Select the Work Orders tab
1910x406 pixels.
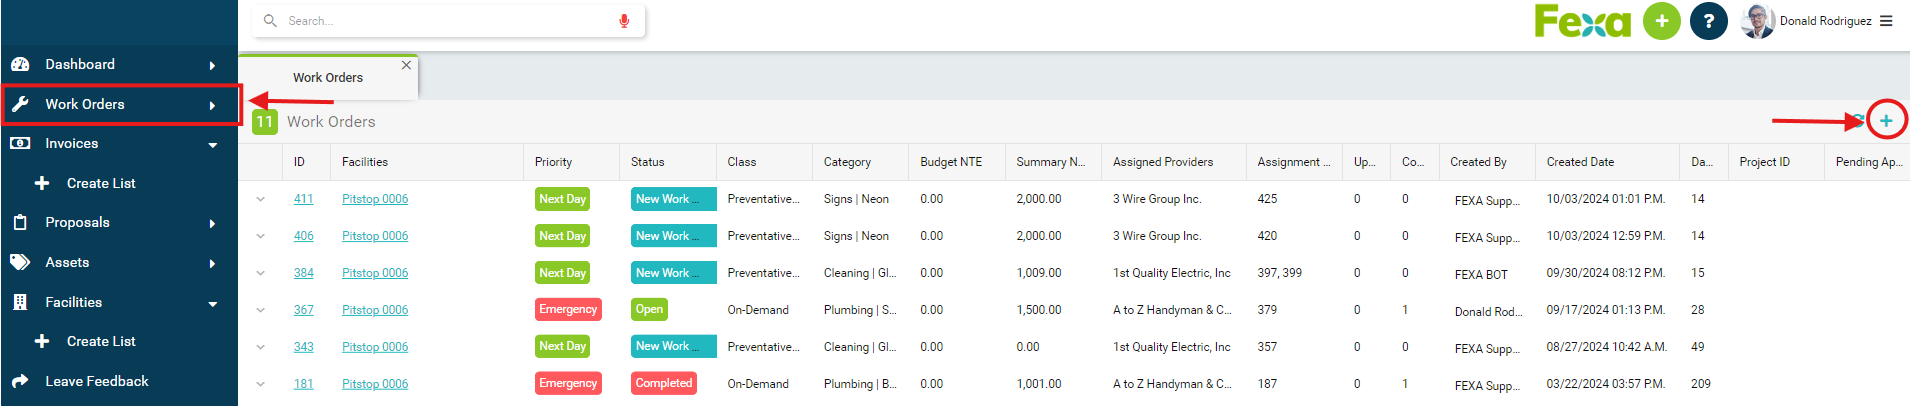pos(328,78)
